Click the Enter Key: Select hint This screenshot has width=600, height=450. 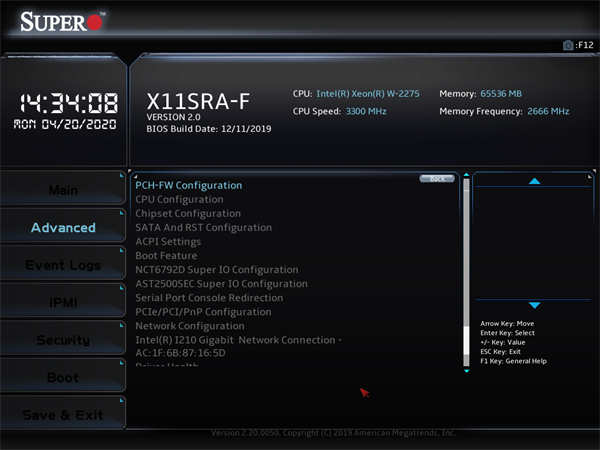(x=507, y=333)
